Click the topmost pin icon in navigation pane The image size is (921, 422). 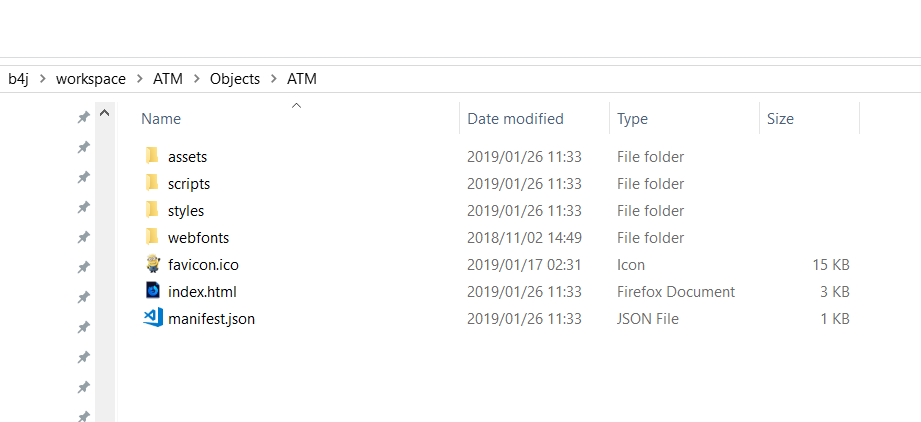(x=83, y=118)
